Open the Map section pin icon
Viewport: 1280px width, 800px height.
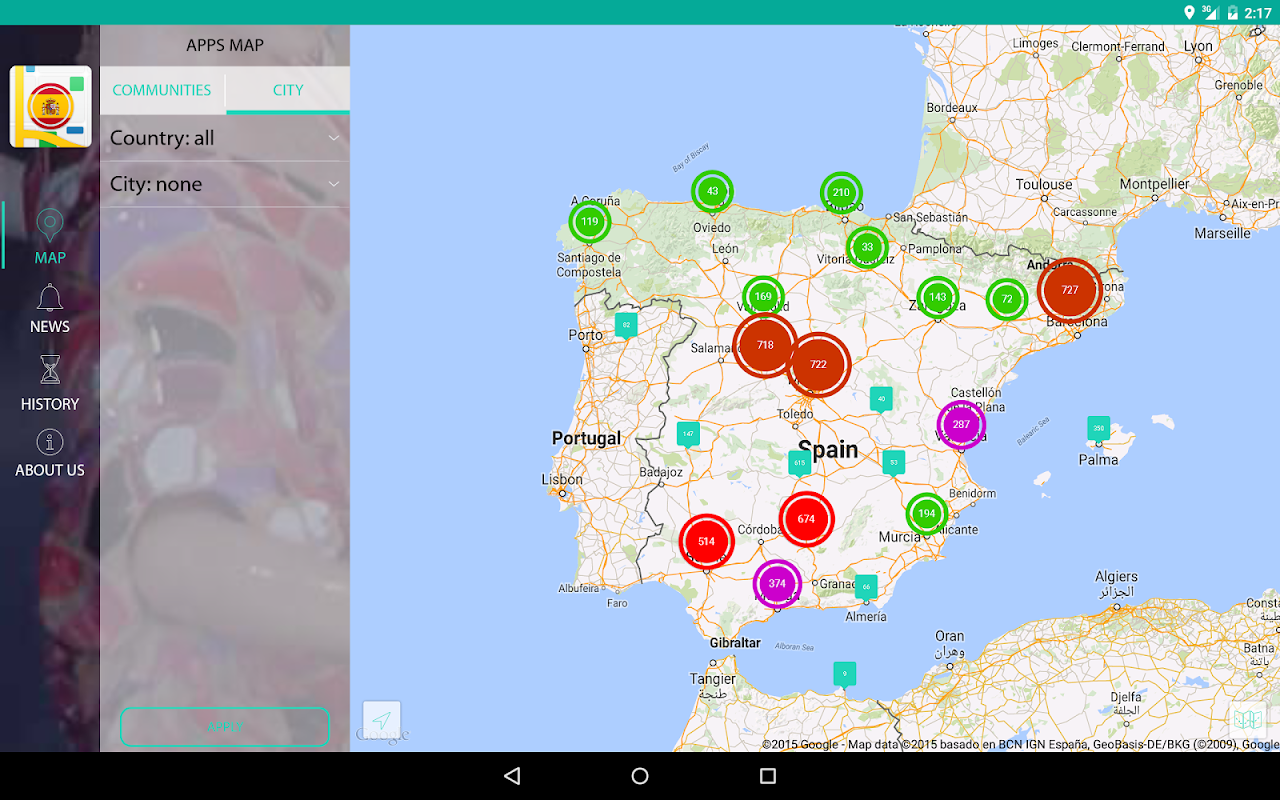(50, 225)
